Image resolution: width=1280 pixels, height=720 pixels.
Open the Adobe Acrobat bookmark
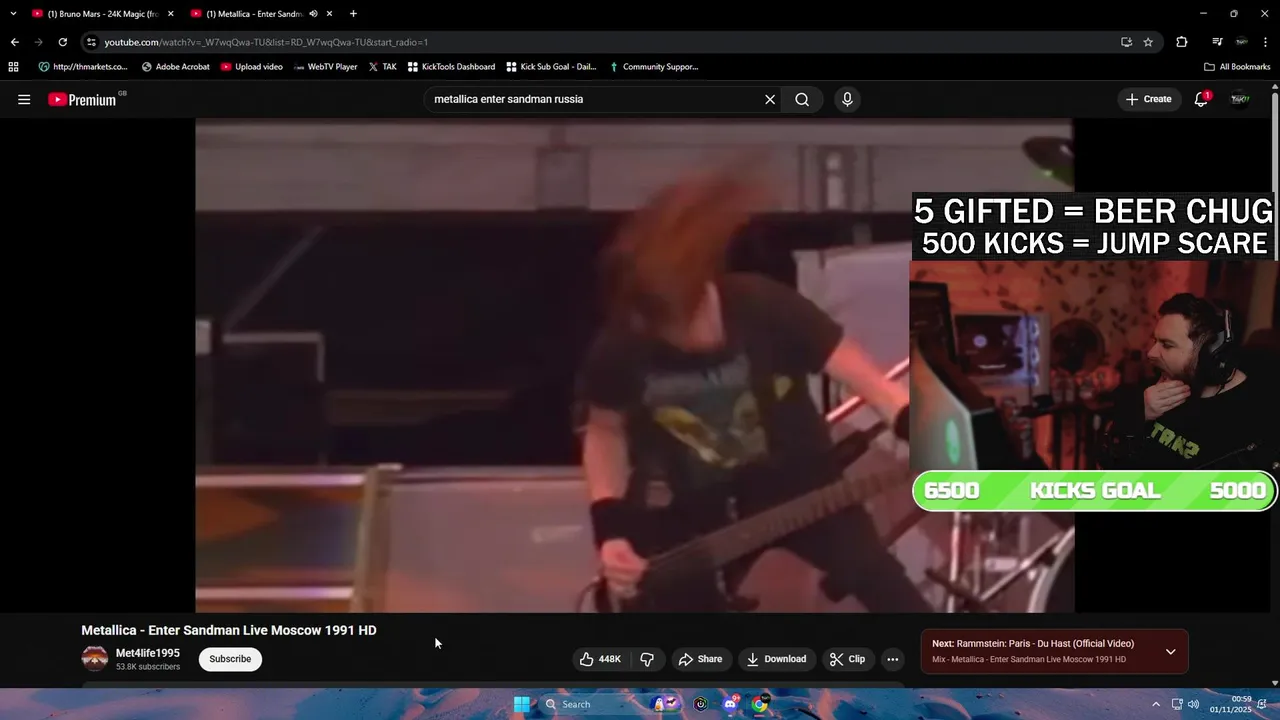point(176,67)
